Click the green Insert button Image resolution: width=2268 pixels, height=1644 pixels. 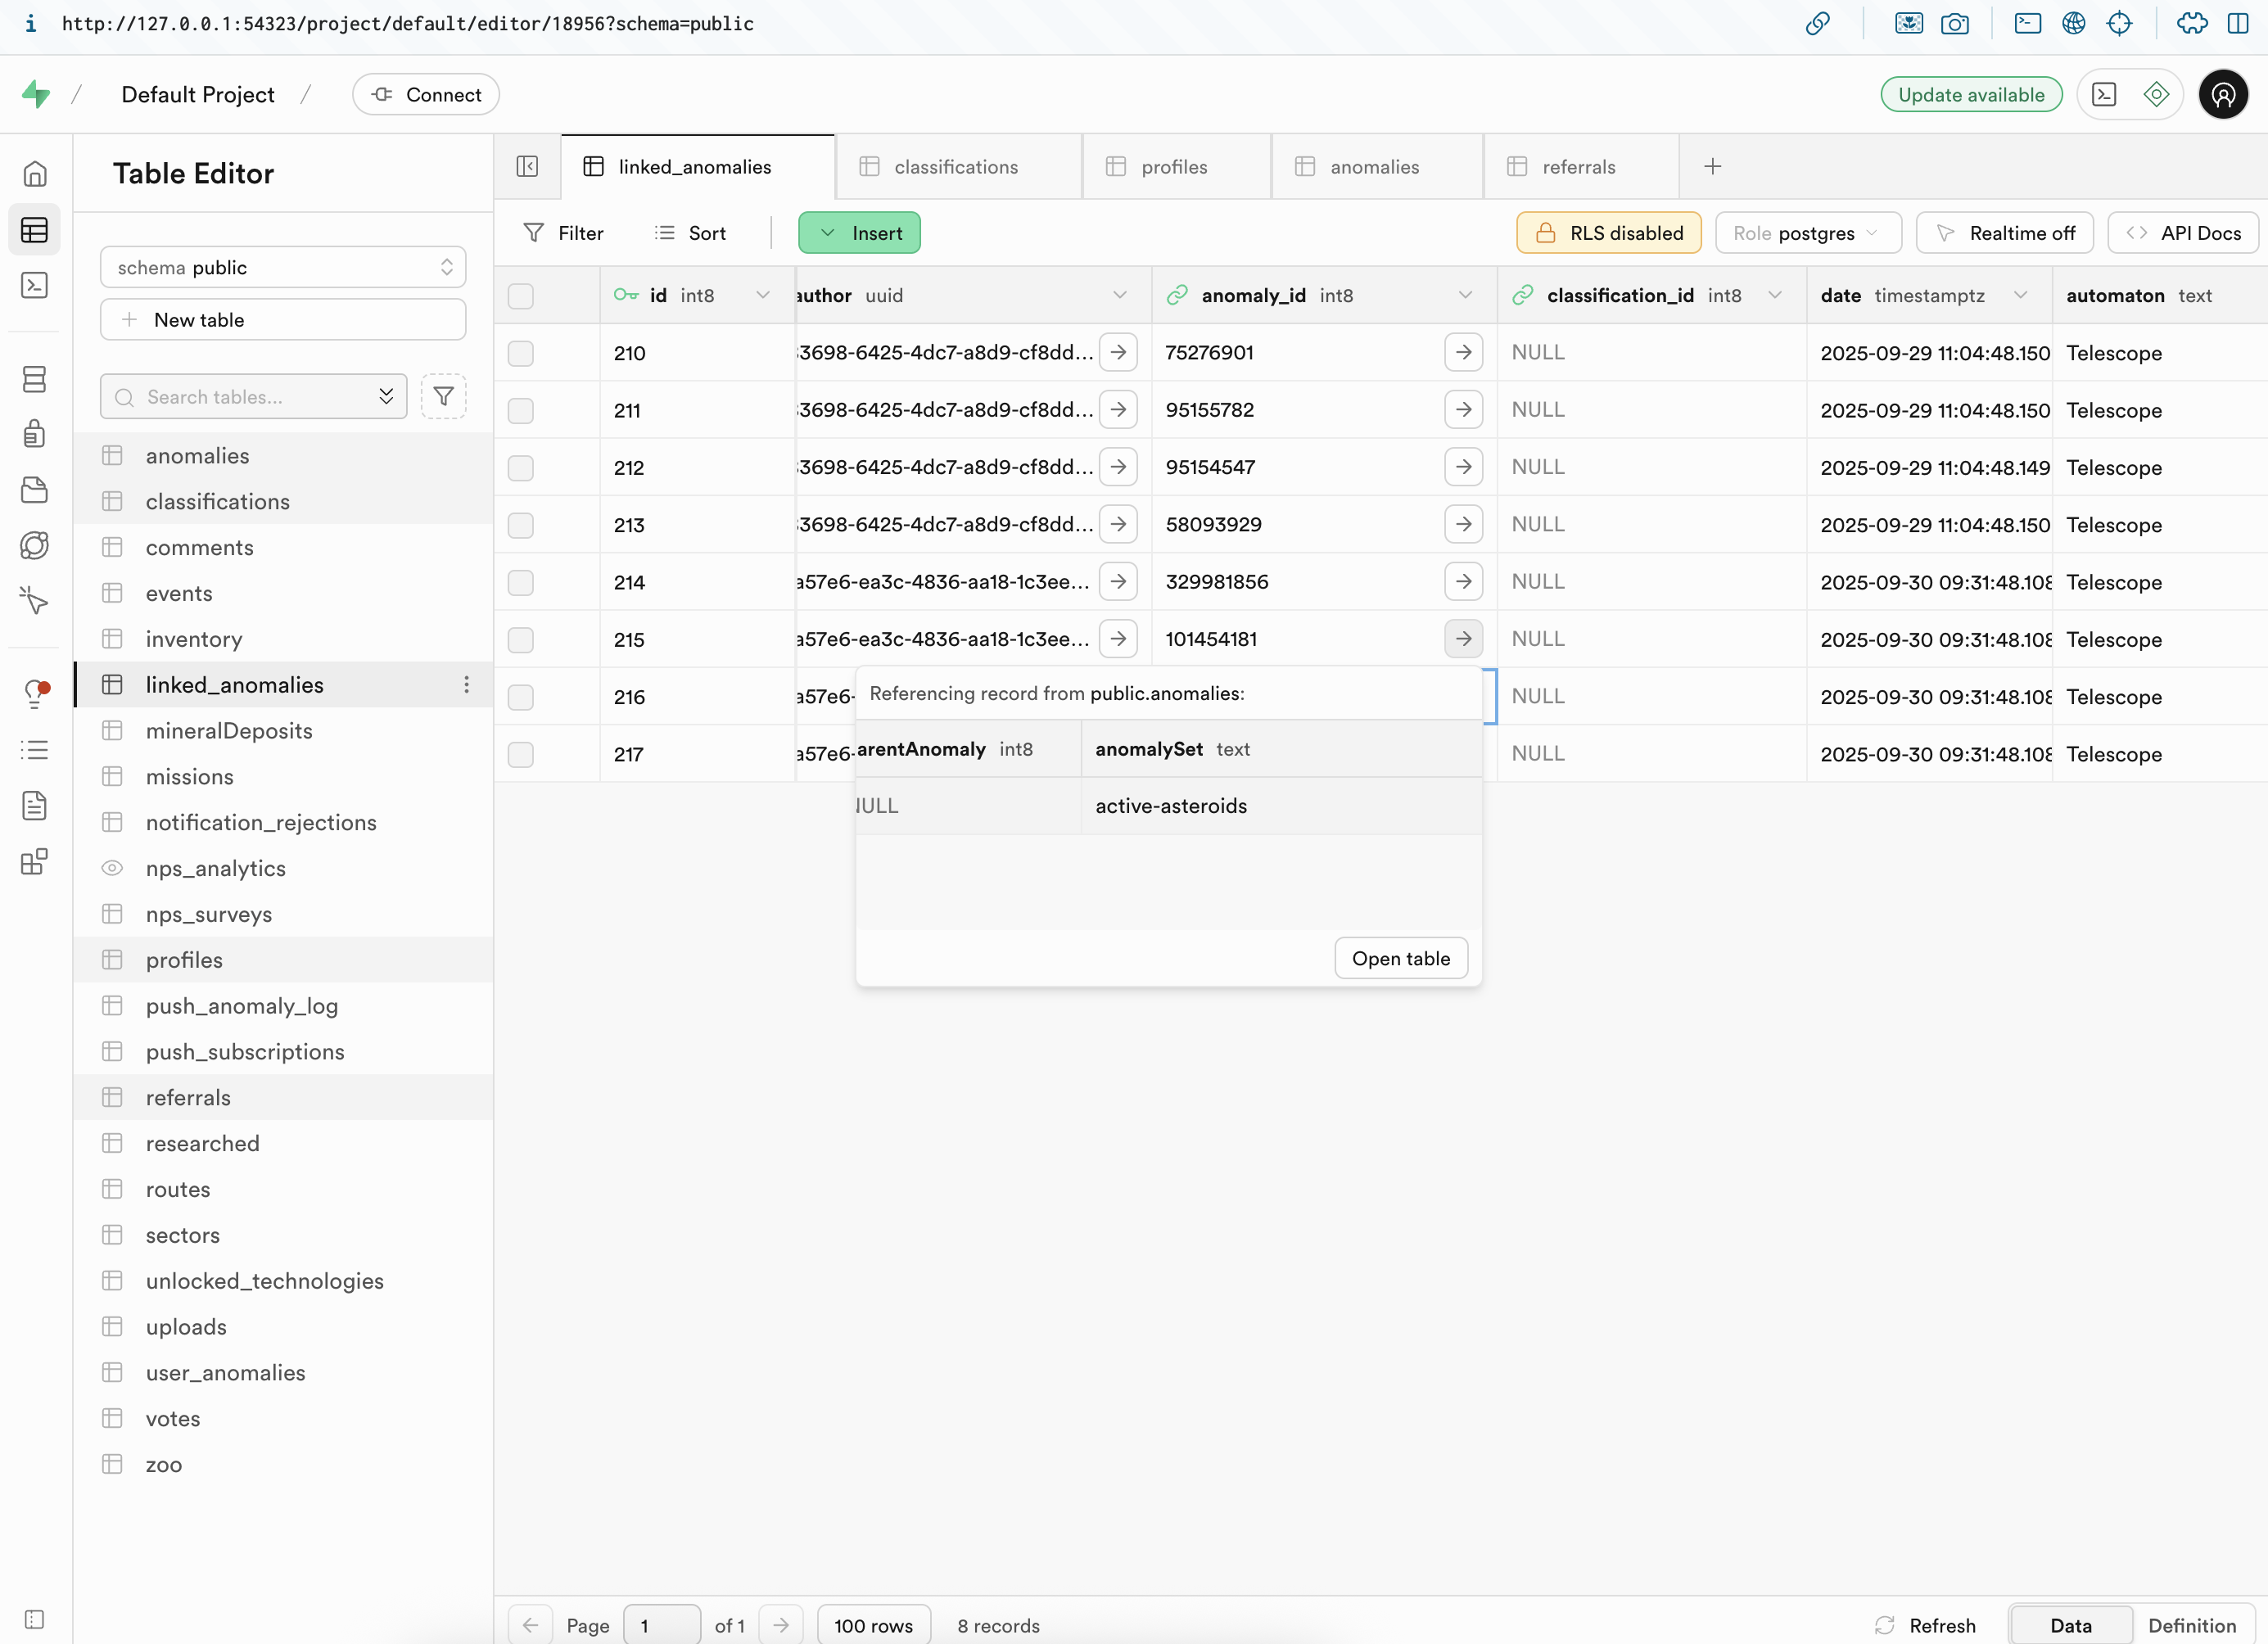coord(859,233)
